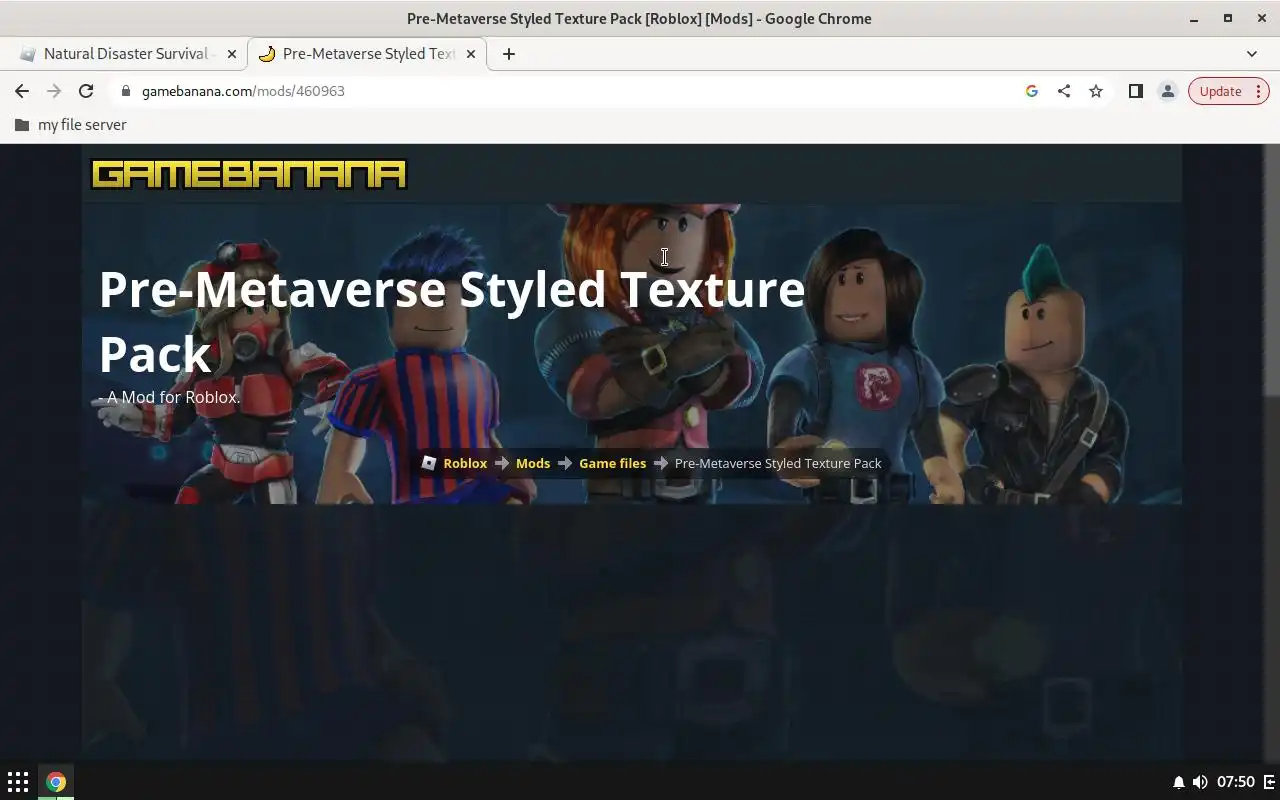Click the logout icon in the tray
The image size is (1280, 800).
(x=1269, y=782)
